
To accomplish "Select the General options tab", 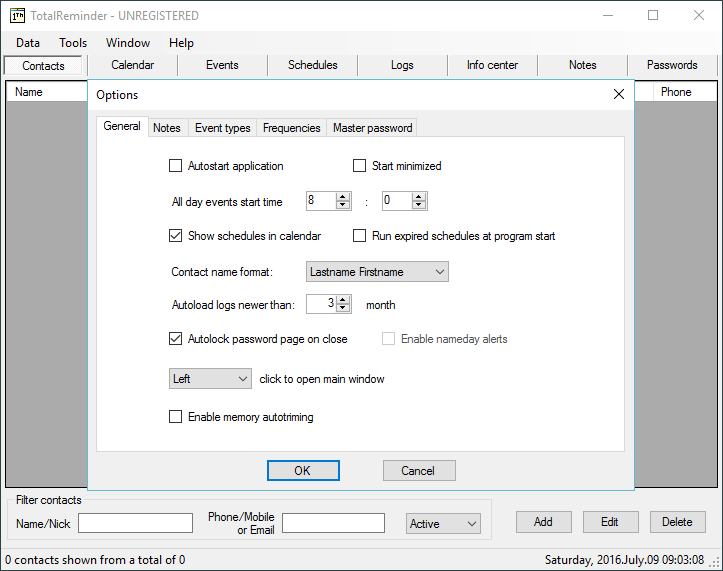I will (122, 126).
